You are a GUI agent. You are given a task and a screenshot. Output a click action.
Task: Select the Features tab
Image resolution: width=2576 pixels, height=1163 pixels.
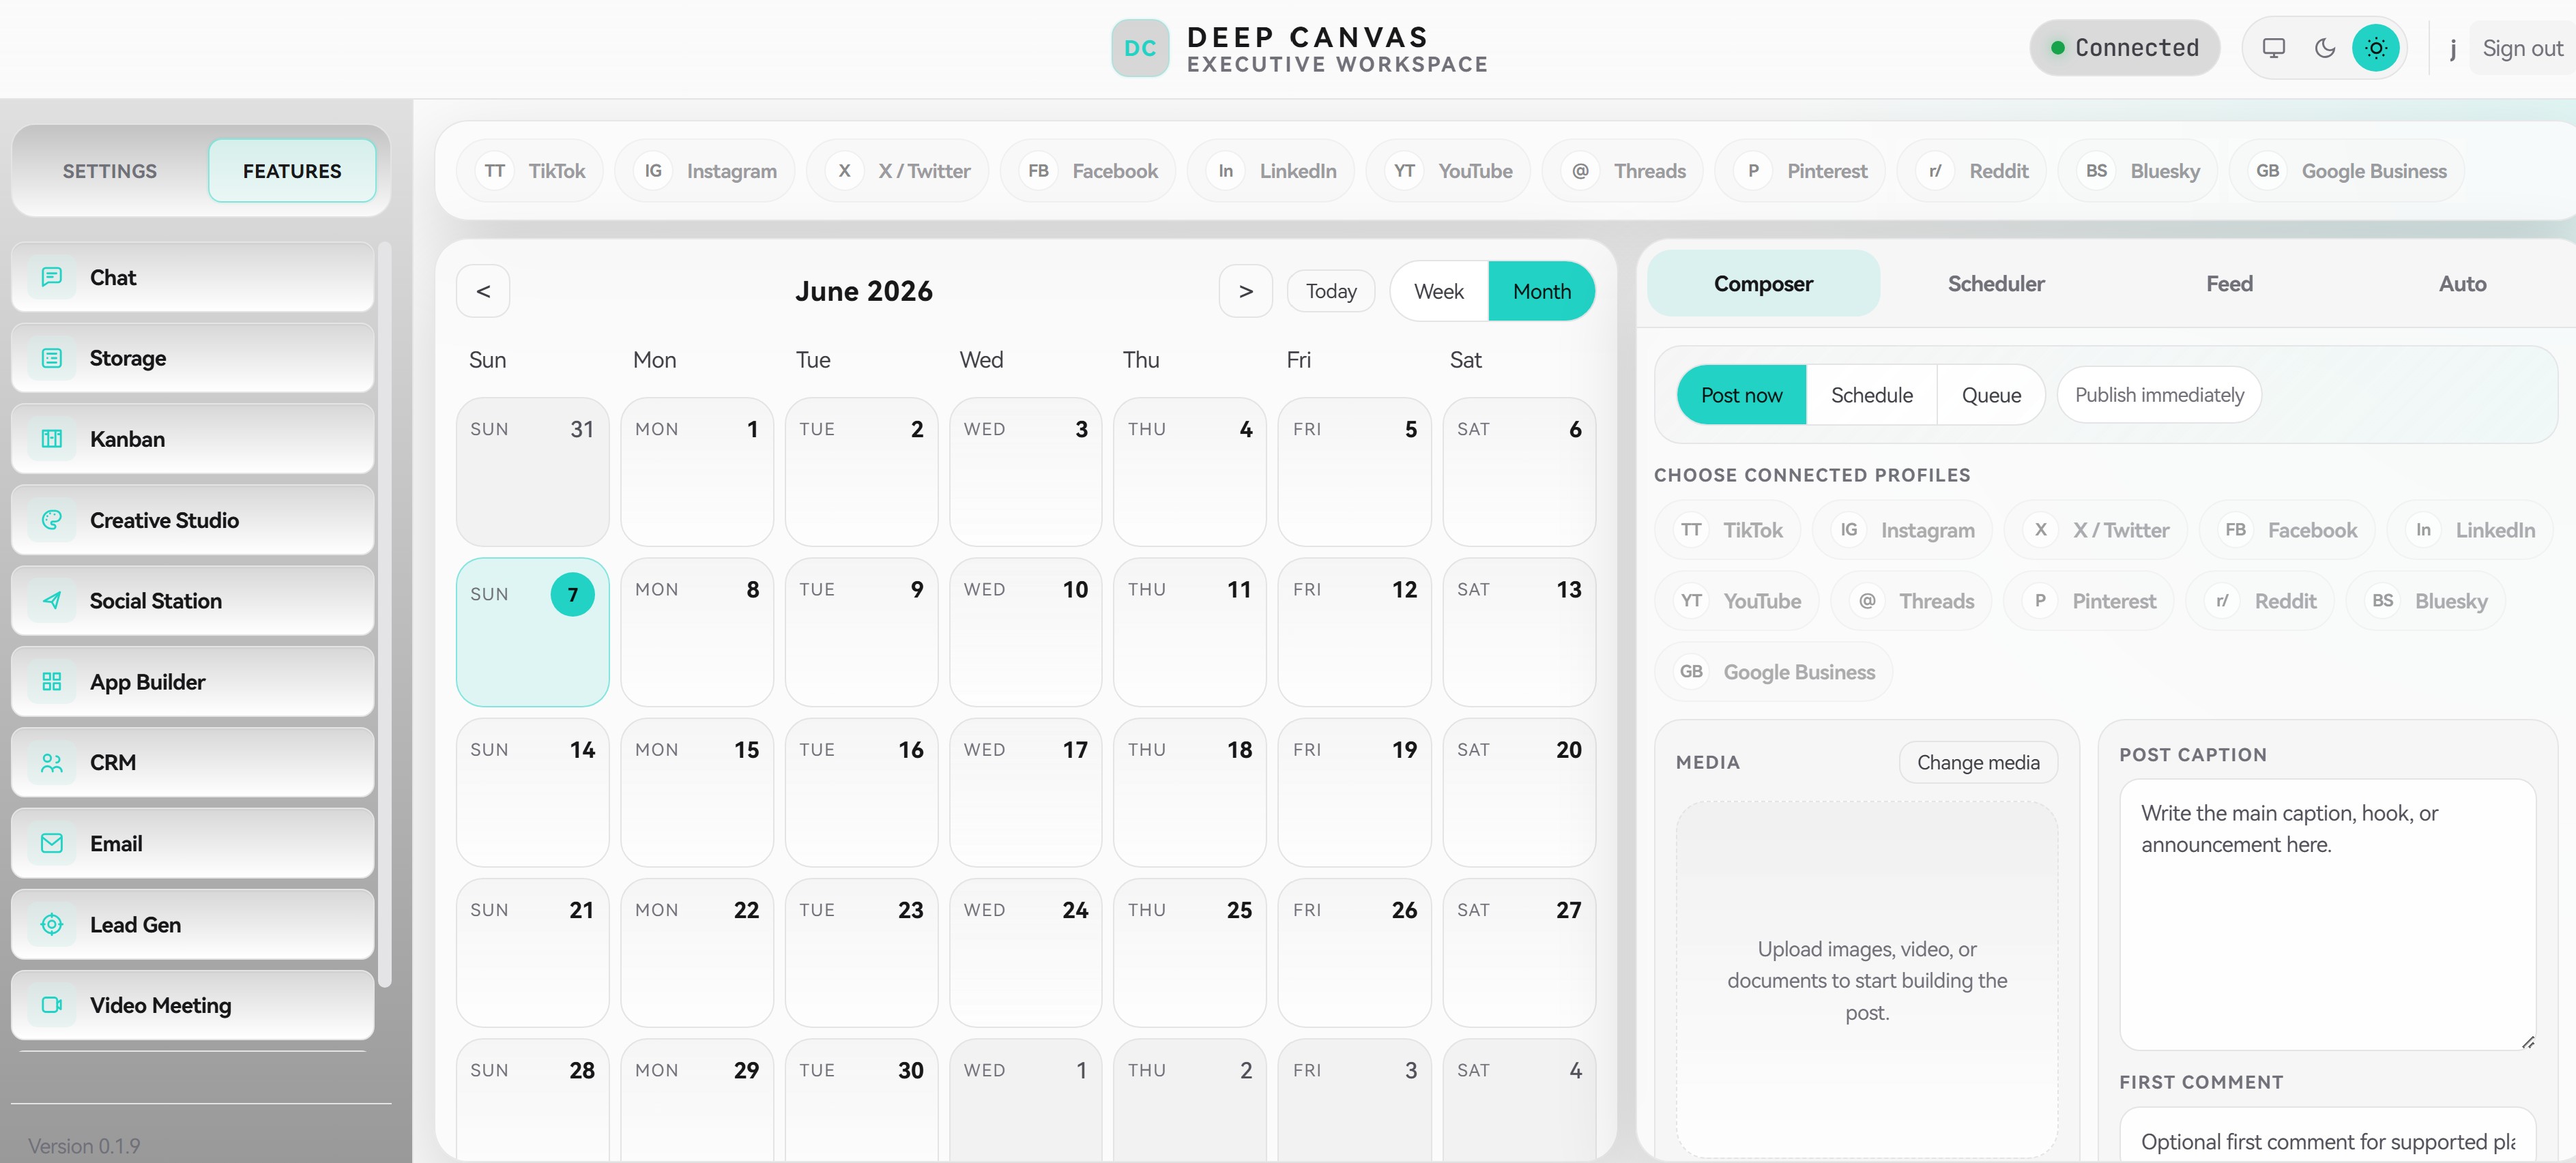(x=292, y=171)
